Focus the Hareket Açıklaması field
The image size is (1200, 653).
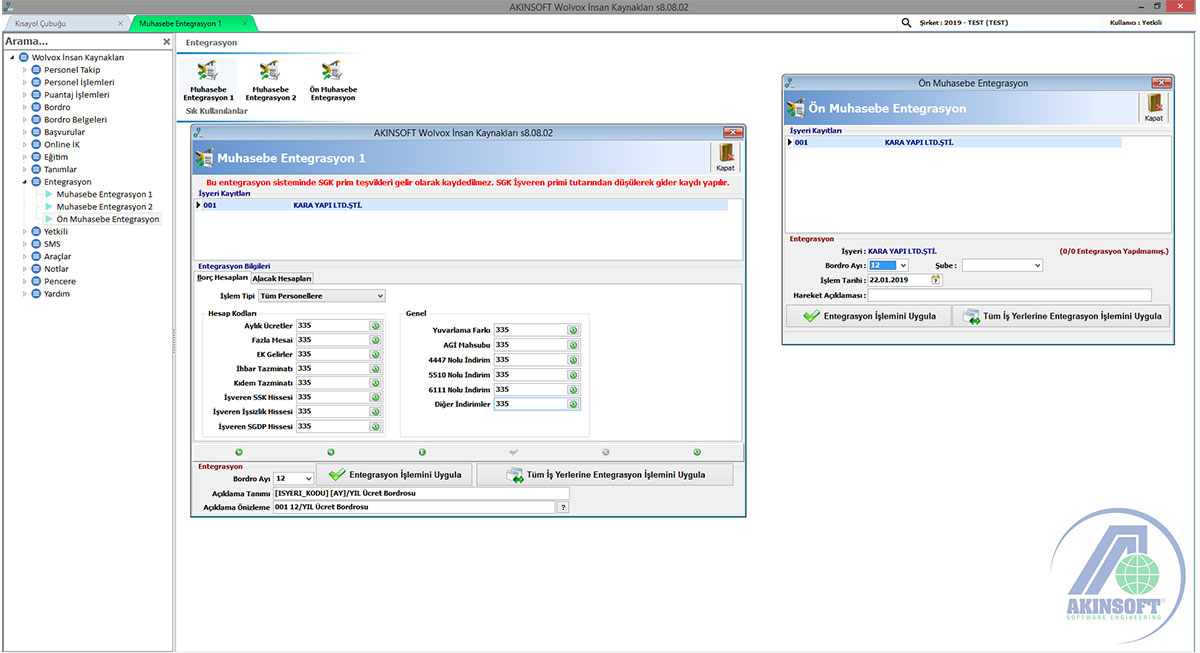(1009, 295)
